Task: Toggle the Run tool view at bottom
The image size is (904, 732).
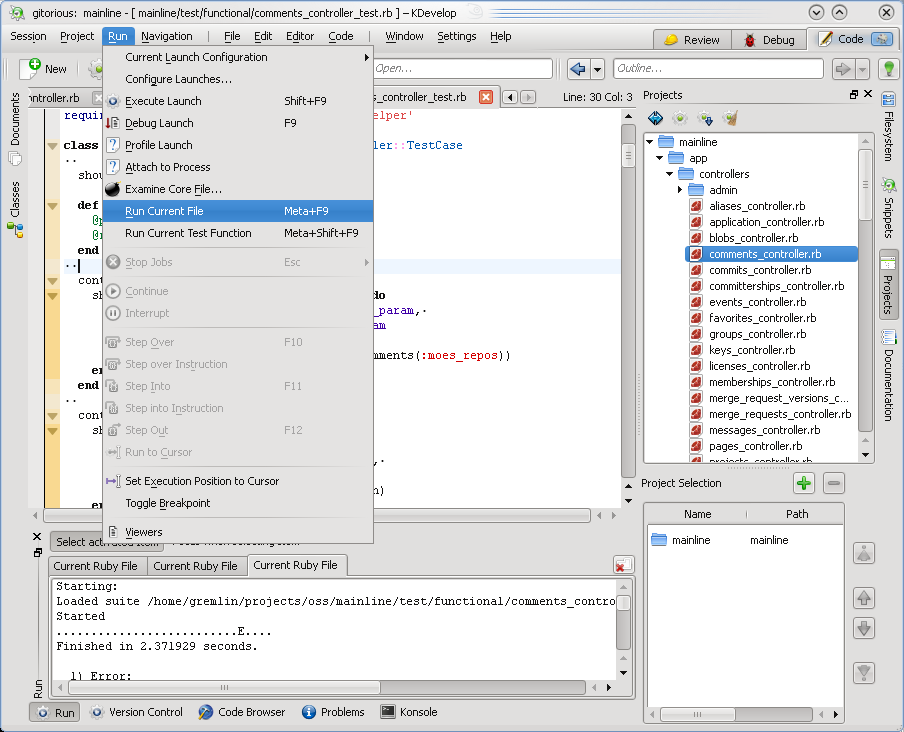Action: pos(55,712)
